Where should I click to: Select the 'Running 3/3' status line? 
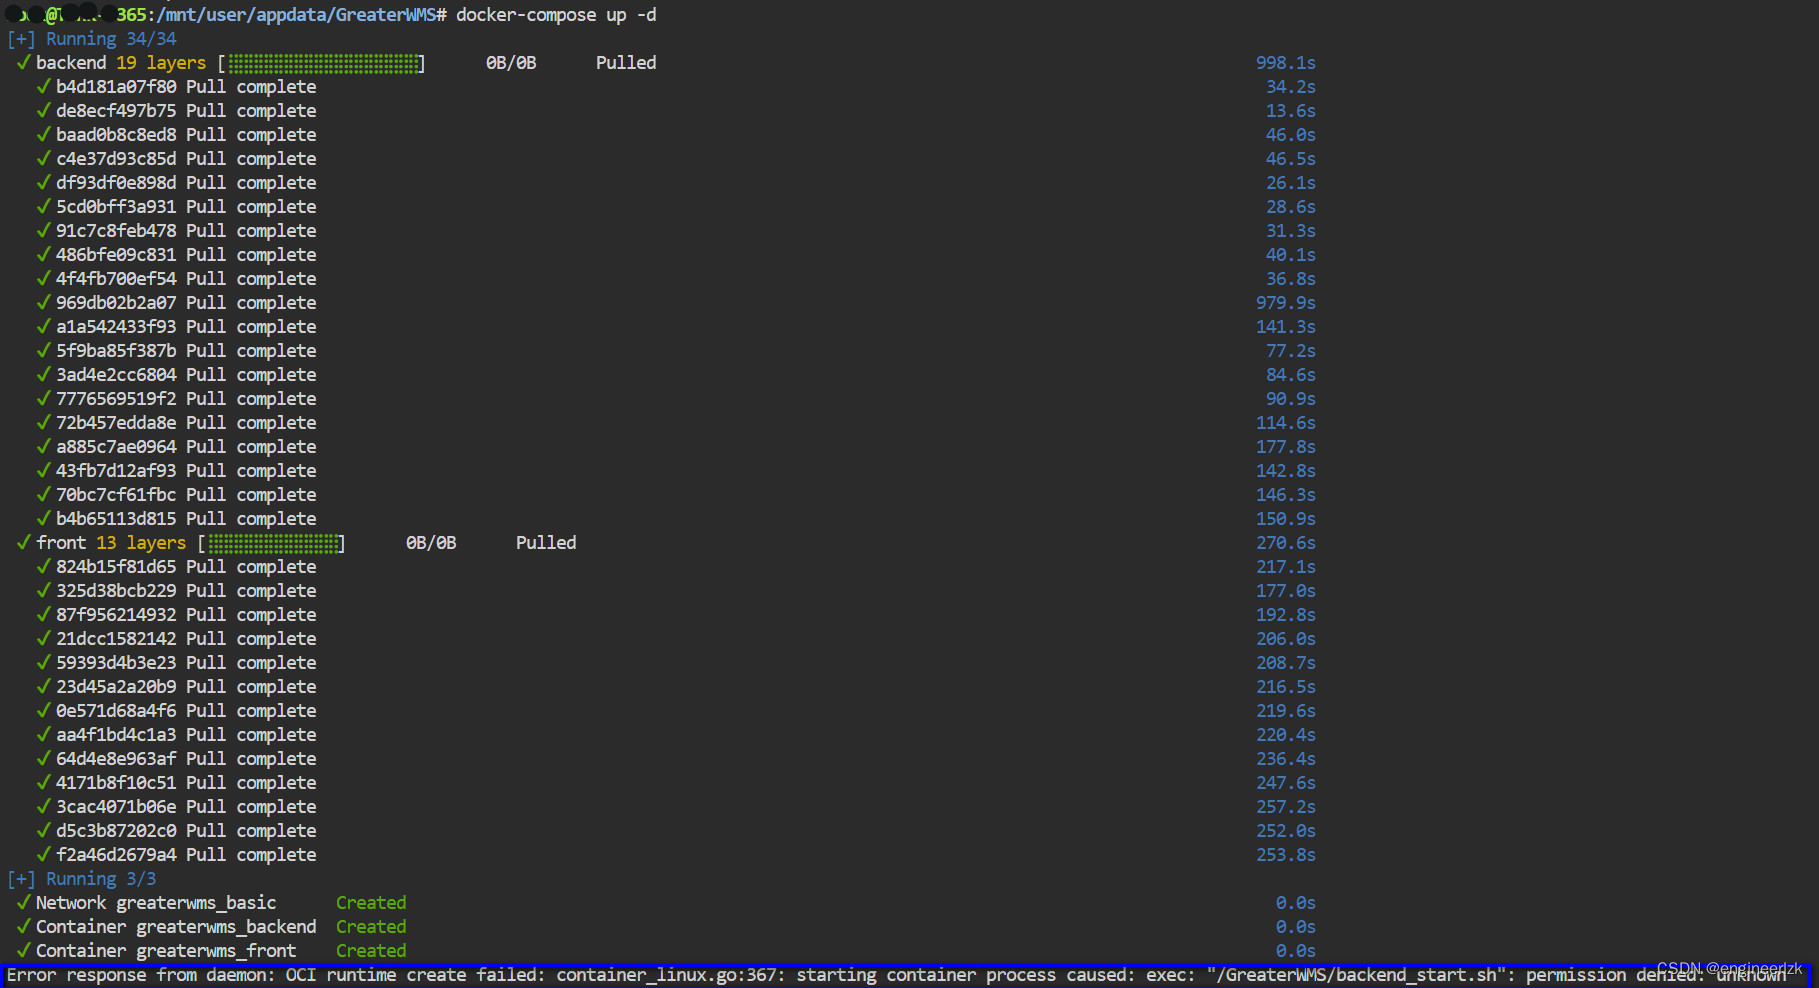coord(82,879)
